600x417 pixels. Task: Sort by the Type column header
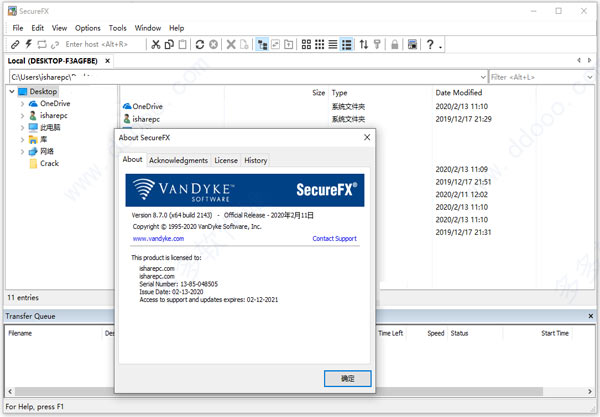[339, 93]
